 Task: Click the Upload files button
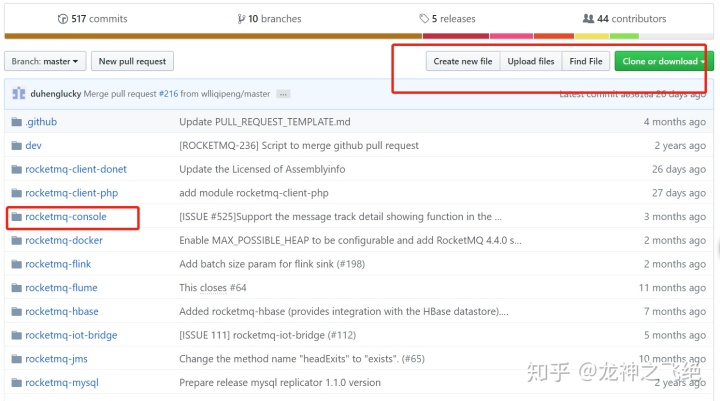[x=531, y=61]
